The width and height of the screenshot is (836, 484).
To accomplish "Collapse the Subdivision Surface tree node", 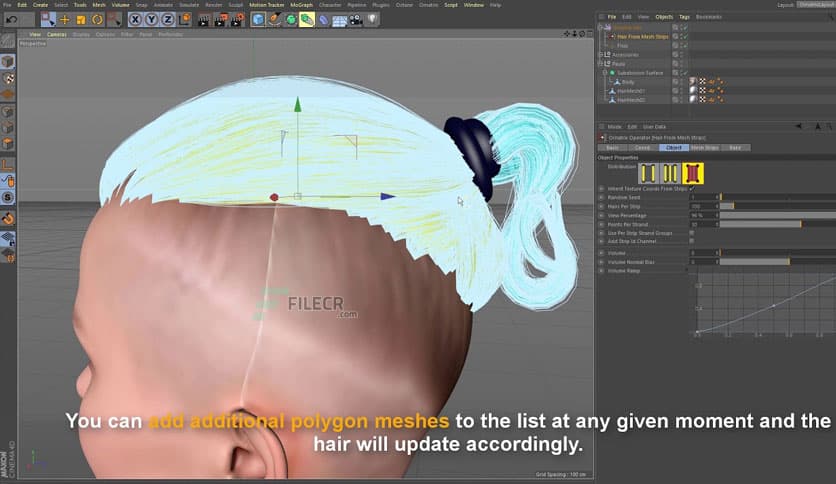I will (x=605, y=72).
